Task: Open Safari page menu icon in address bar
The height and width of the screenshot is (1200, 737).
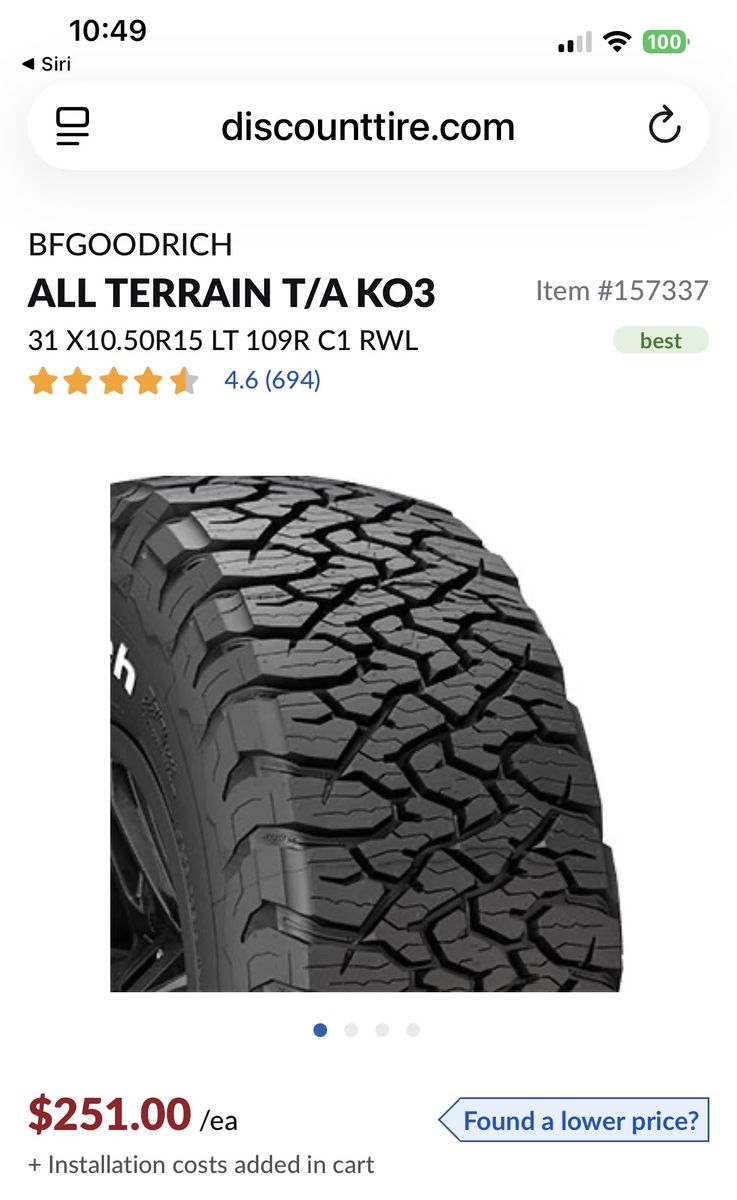Action: coord(73,127)
